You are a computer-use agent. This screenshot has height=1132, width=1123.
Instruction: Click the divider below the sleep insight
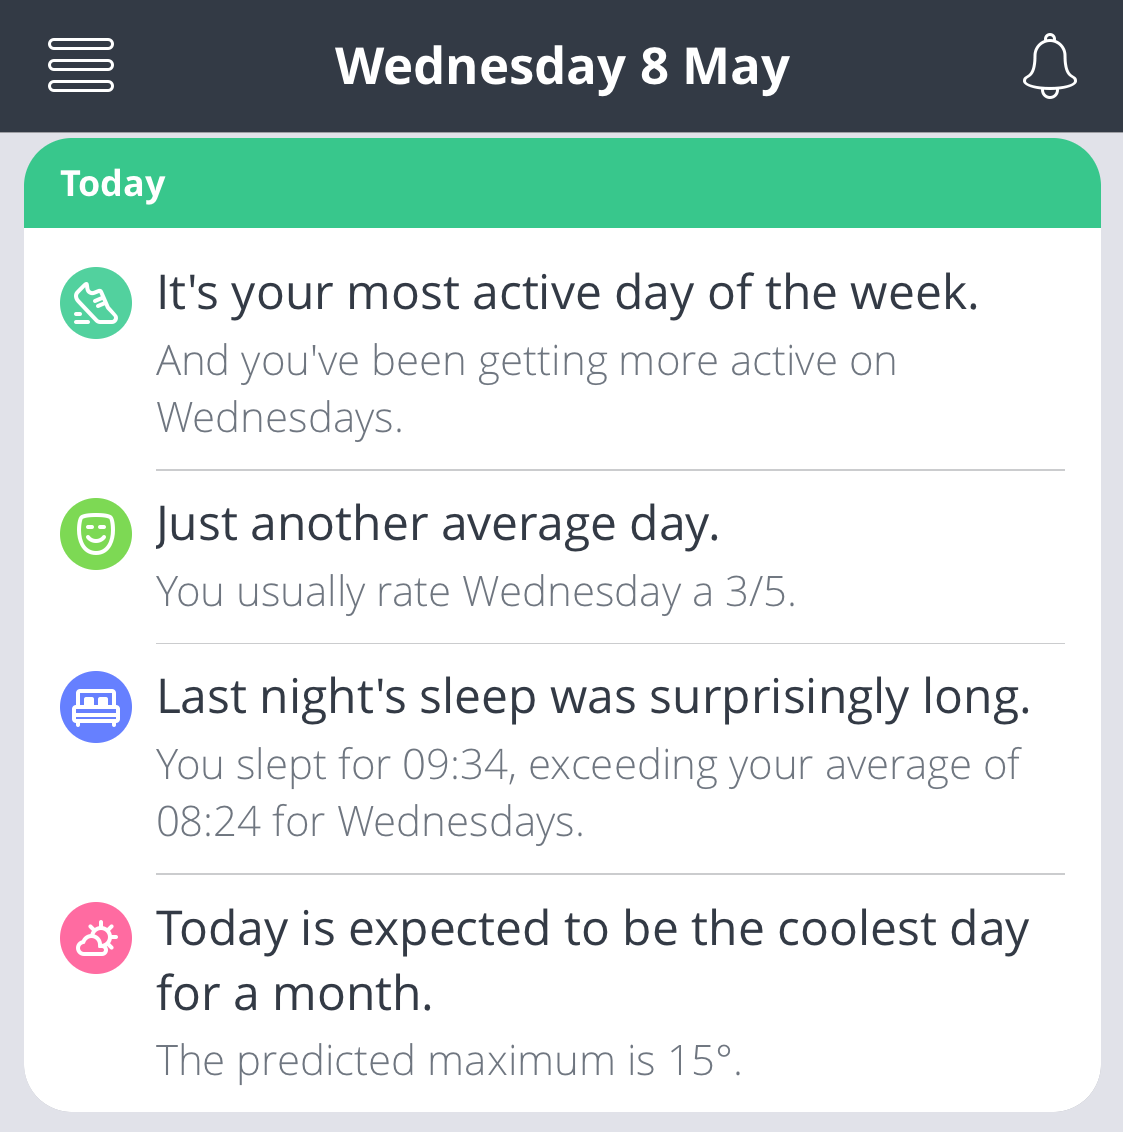tap(611, 874)
